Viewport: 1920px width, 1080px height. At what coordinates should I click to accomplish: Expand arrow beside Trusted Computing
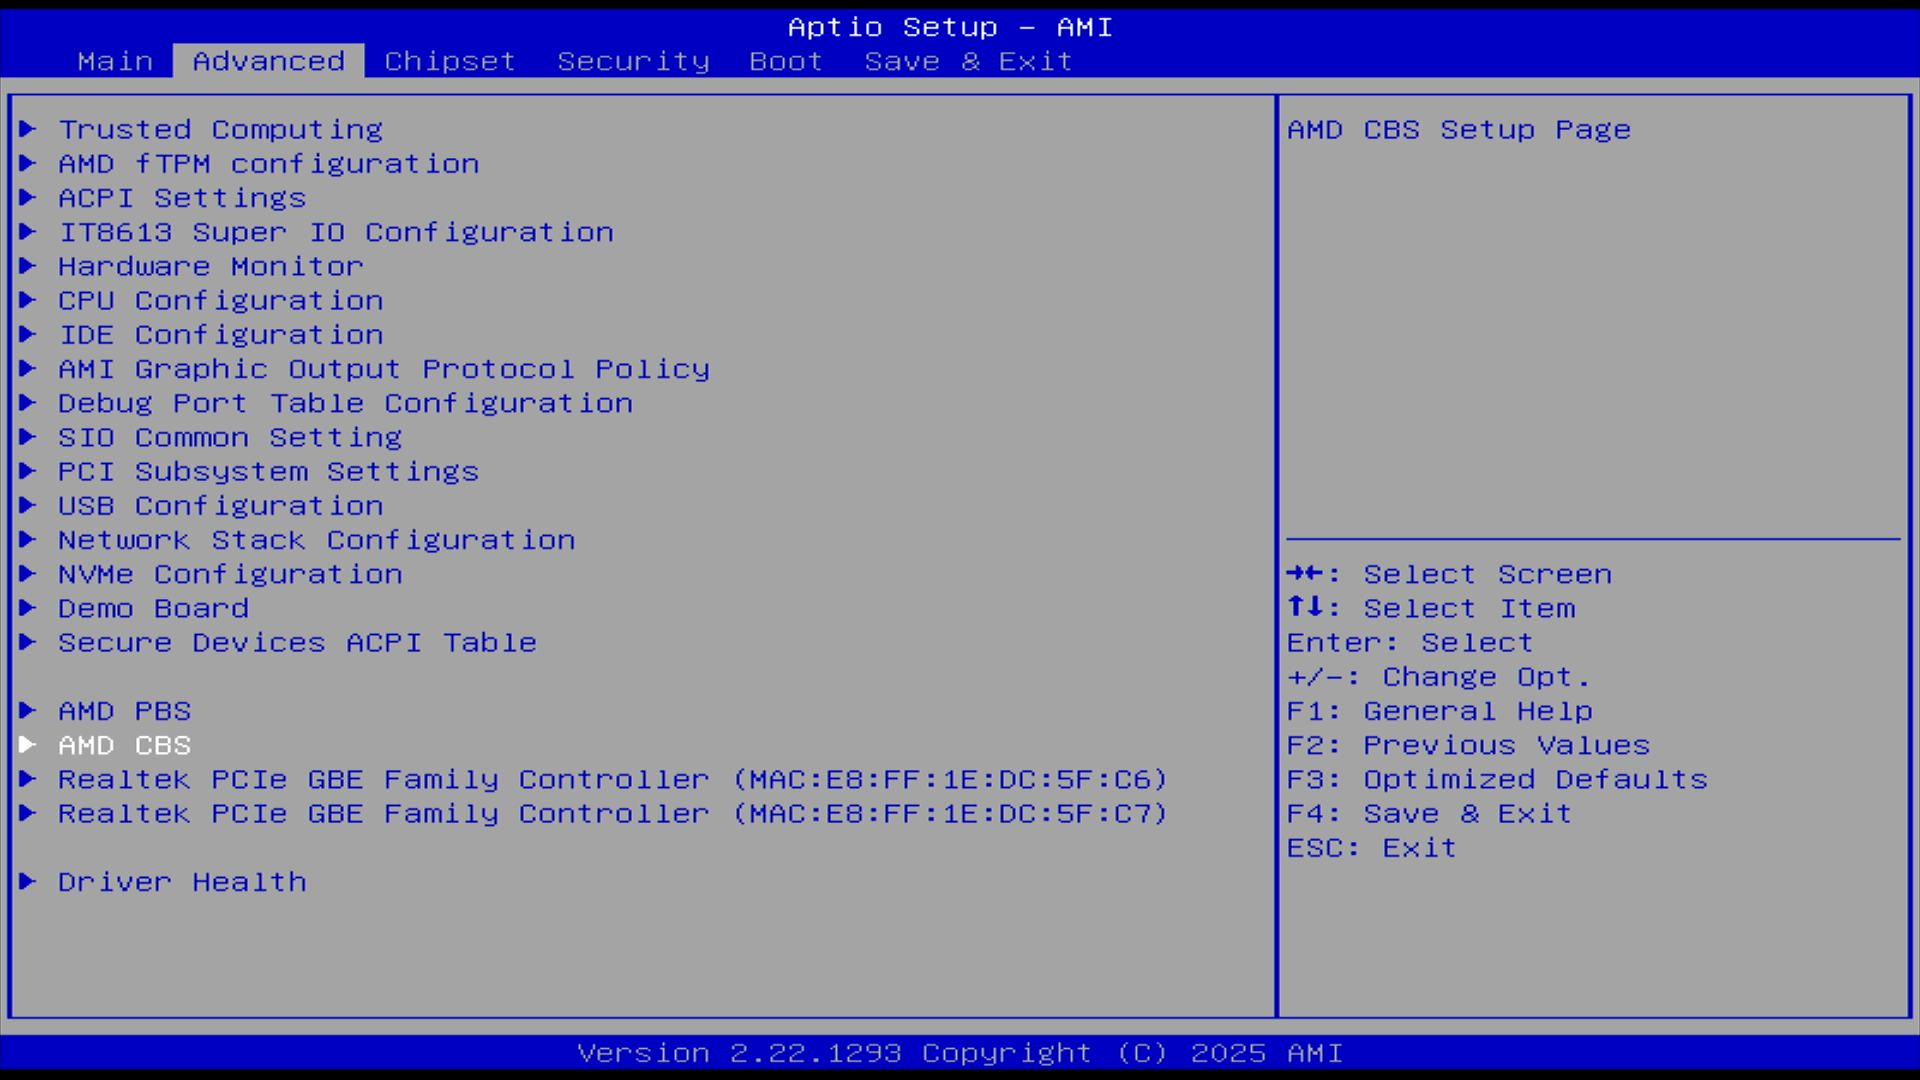click(28, 129)
